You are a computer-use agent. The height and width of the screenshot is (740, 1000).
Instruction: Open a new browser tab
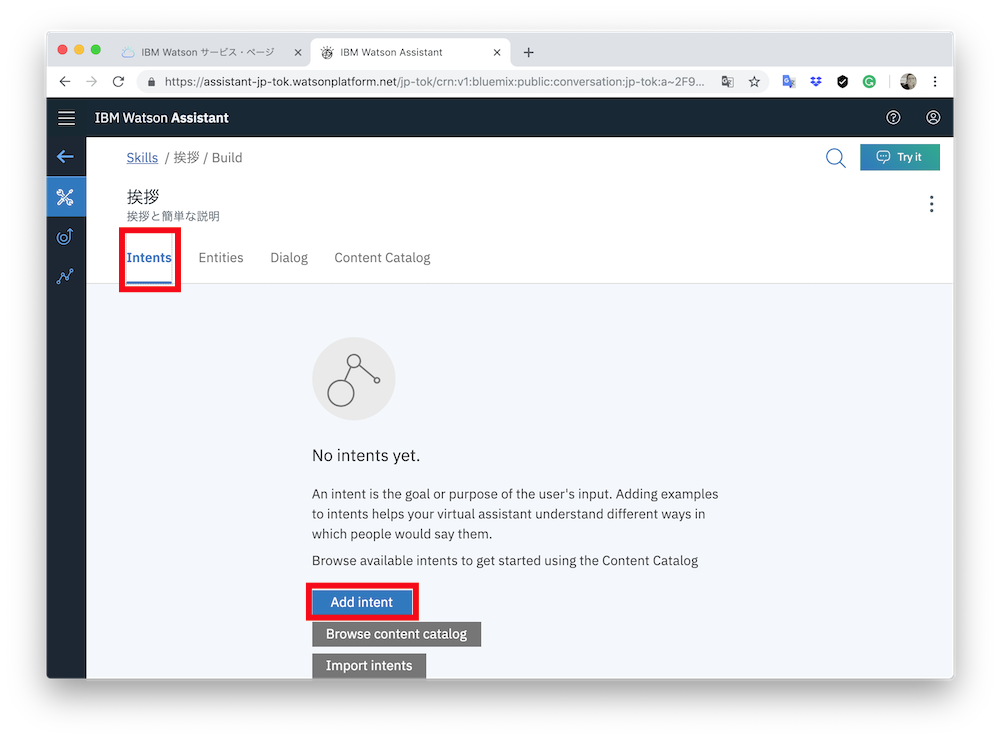(529, 52)
